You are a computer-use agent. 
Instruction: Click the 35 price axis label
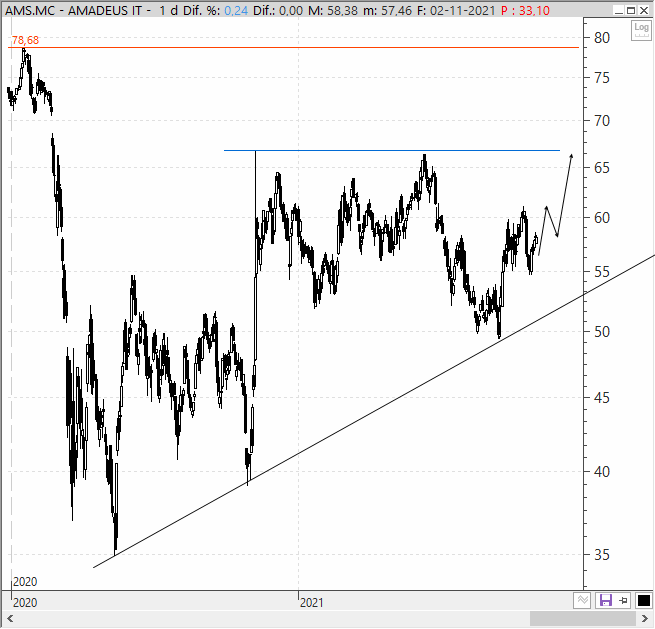coord(602,555)
